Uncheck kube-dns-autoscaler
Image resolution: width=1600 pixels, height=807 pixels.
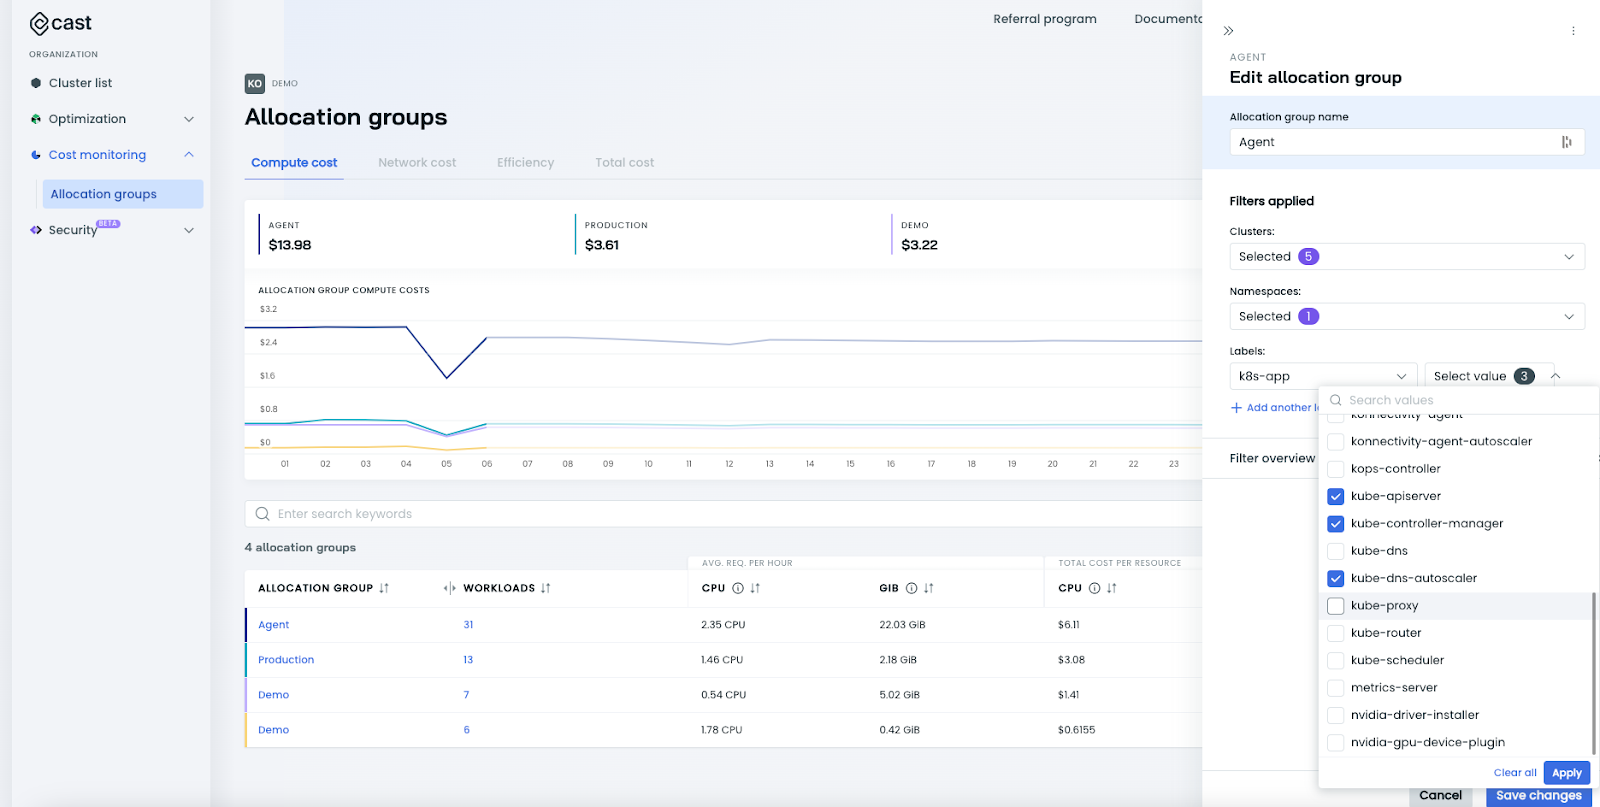pos(1336,578)
